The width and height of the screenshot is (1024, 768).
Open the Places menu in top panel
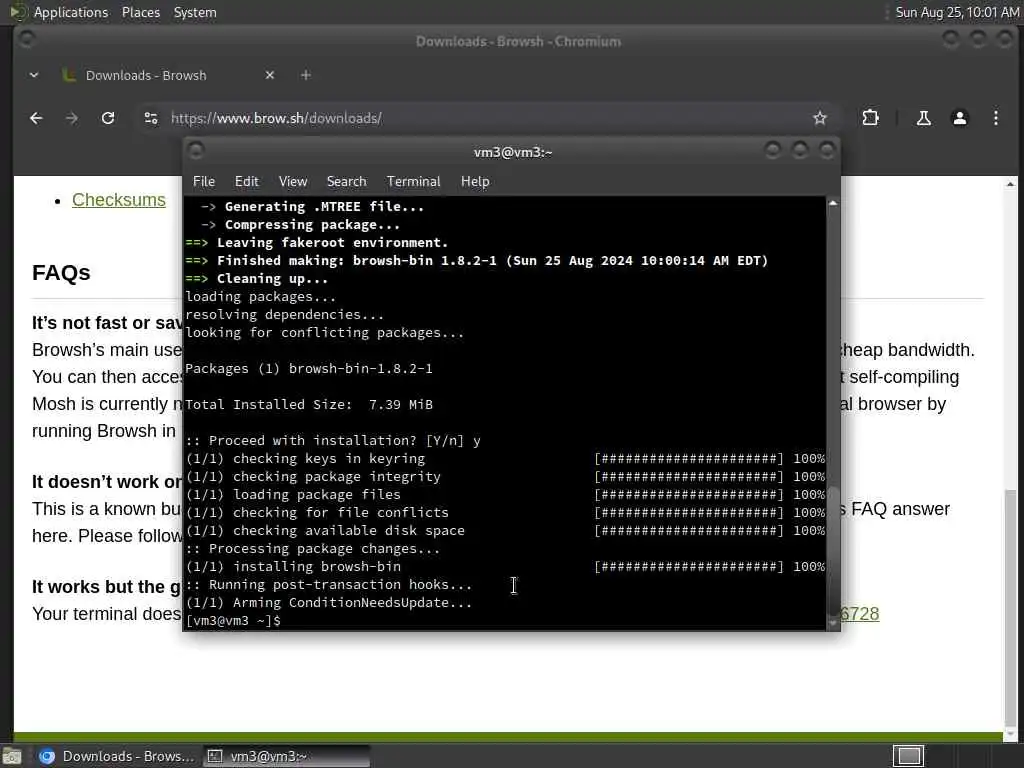click(x=140, y=12)
